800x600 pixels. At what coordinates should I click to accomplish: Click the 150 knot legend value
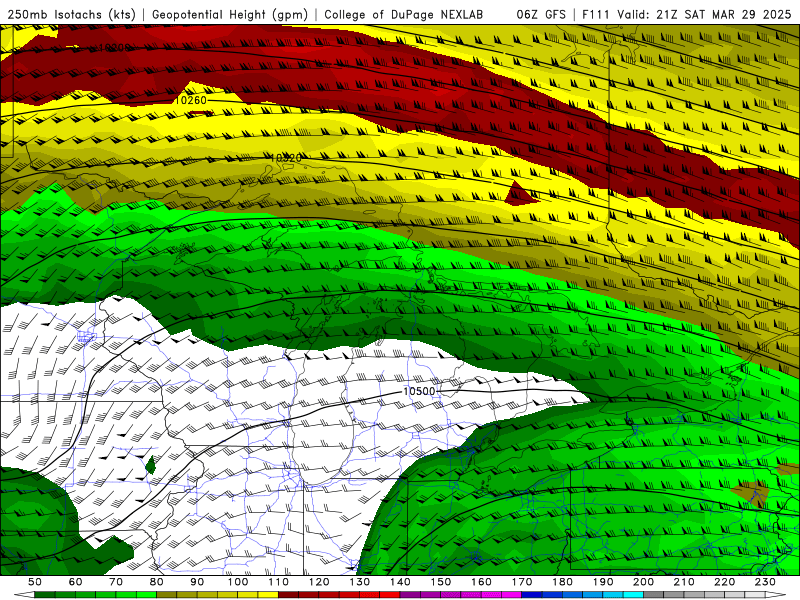441,582
